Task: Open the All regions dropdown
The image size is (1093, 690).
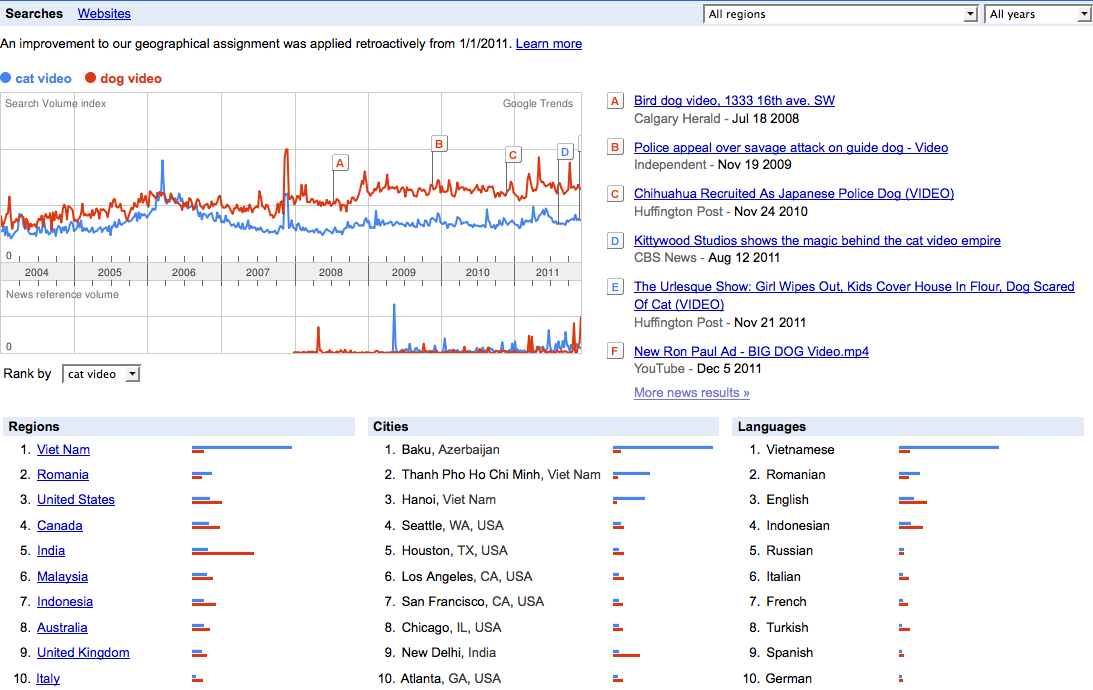Action: pyautogui.click(x=840, y=14)
